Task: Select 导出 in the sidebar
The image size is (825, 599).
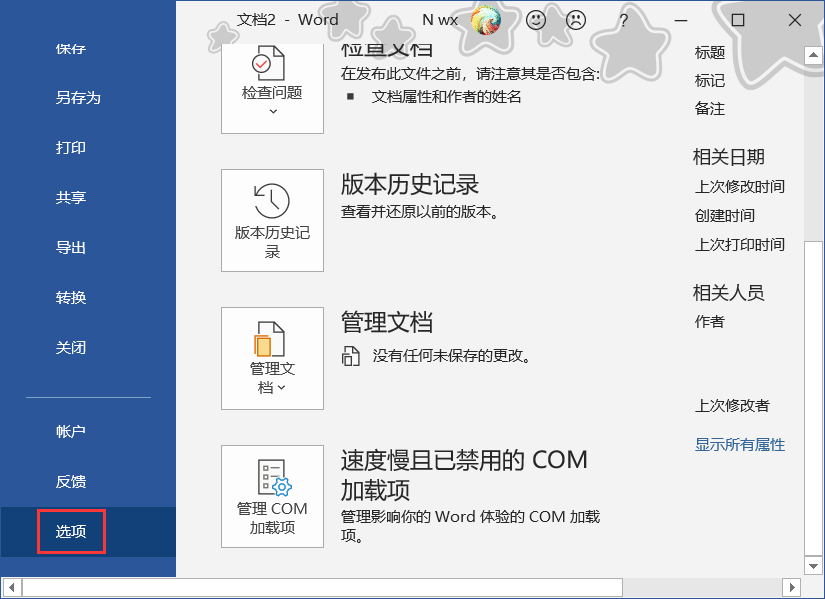Action: click(x=70, y=247)
